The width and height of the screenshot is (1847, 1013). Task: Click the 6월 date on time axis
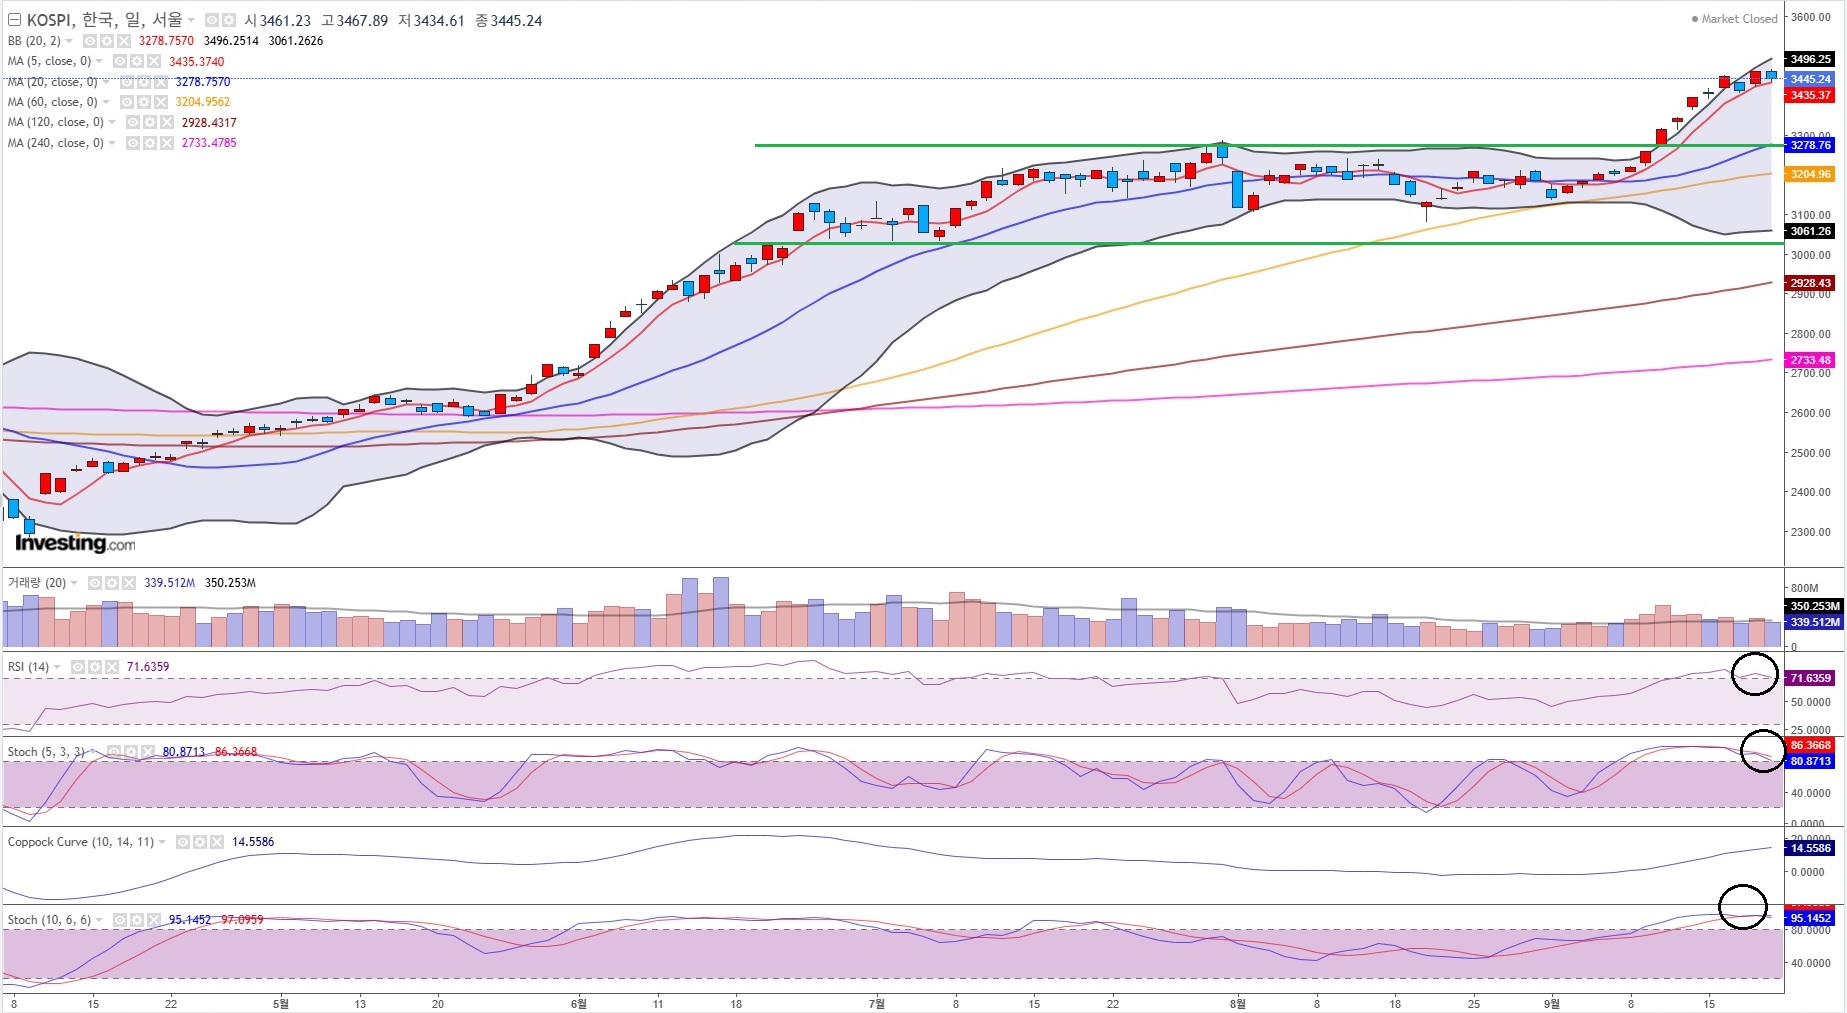click(x=578, y=1003)
